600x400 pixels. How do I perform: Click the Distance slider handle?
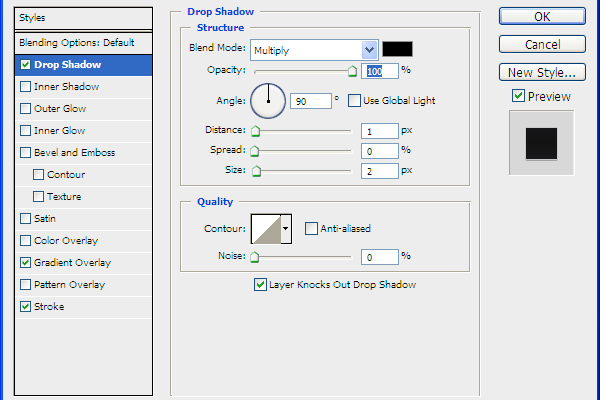point(255,131)
